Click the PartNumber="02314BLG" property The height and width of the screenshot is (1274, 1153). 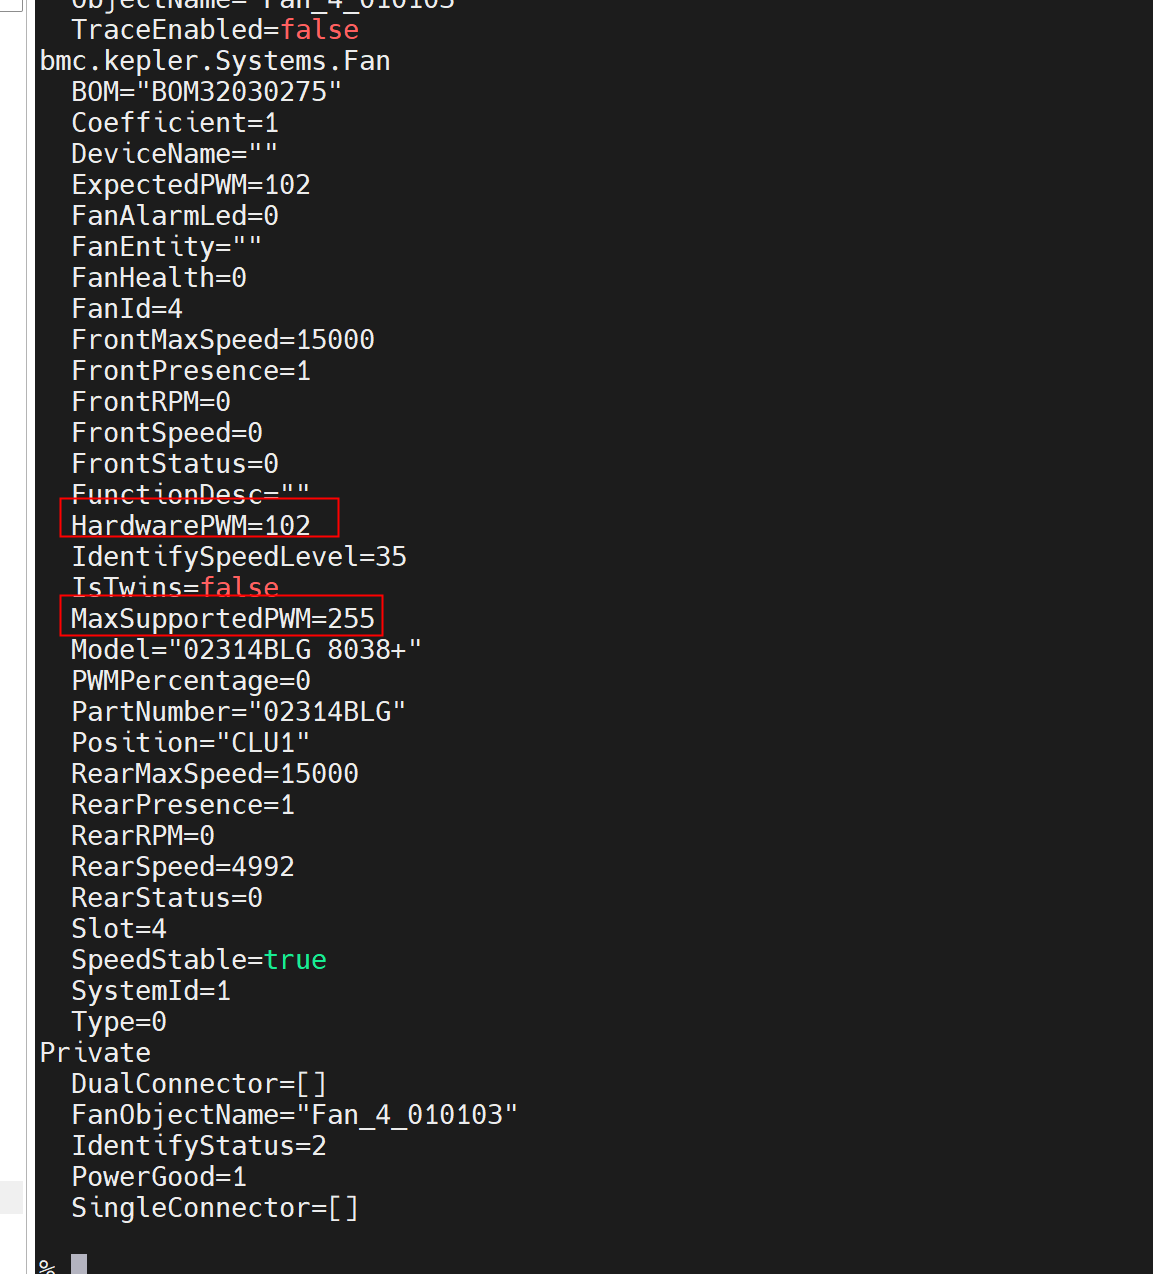pos(238,711)
